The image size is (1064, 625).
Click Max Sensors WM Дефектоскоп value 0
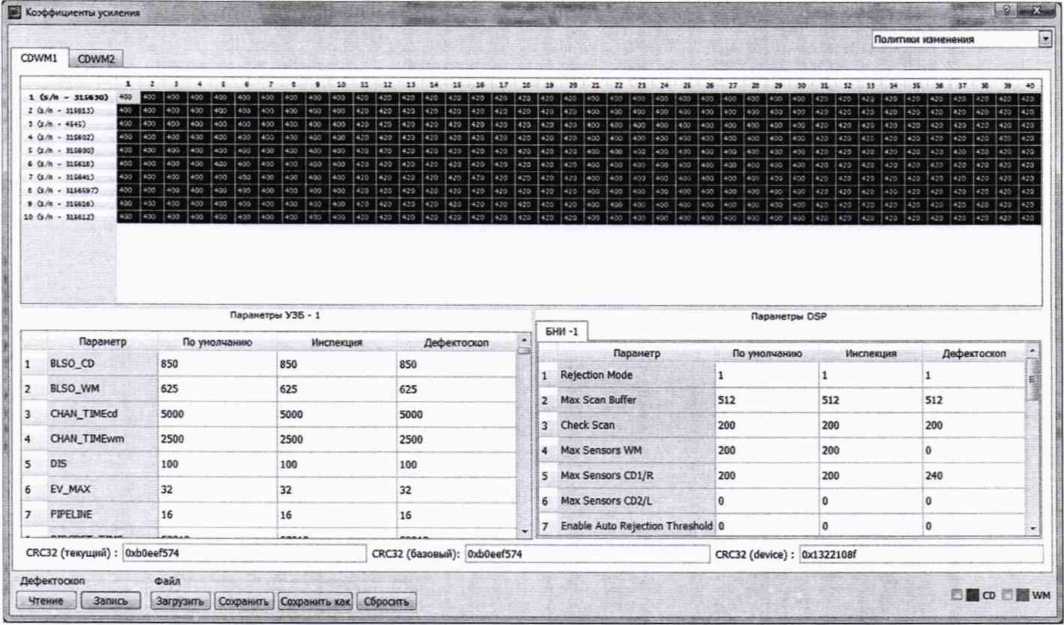[974, 451]
